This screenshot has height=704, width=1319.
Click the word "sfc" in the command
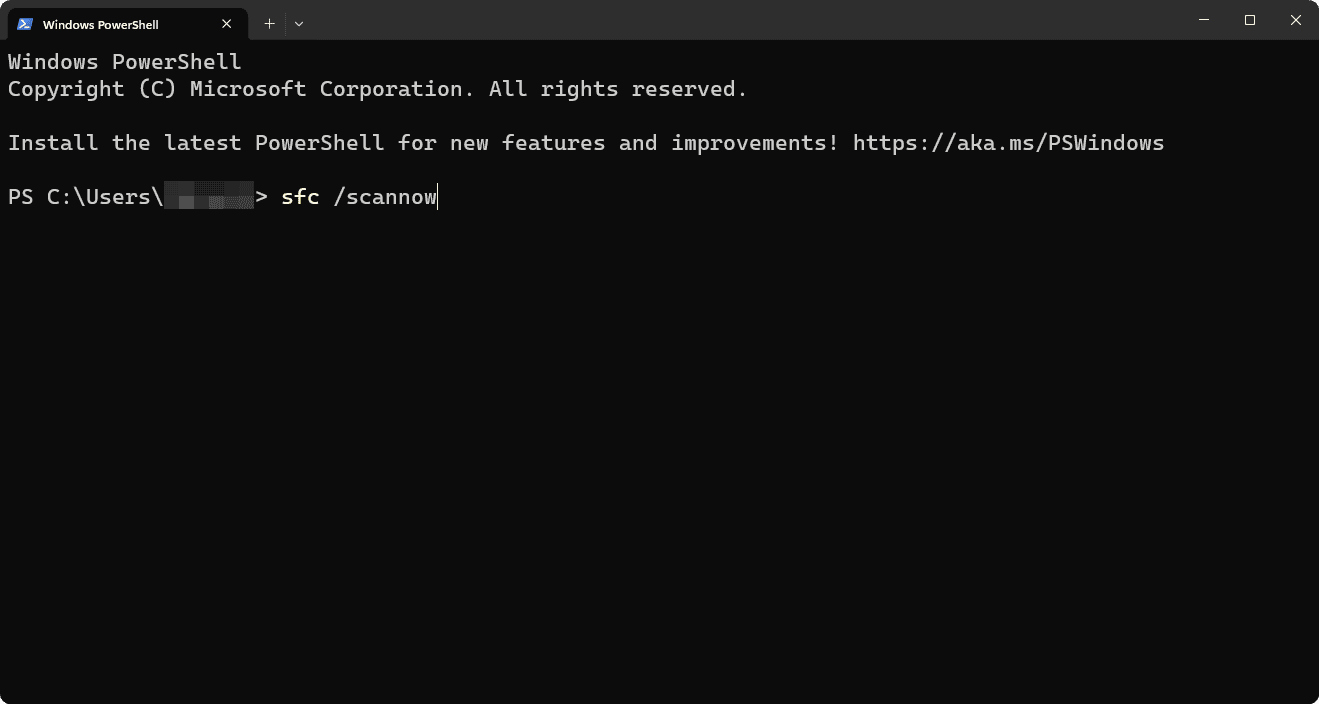pyautogui.click(x=300, y=197)
